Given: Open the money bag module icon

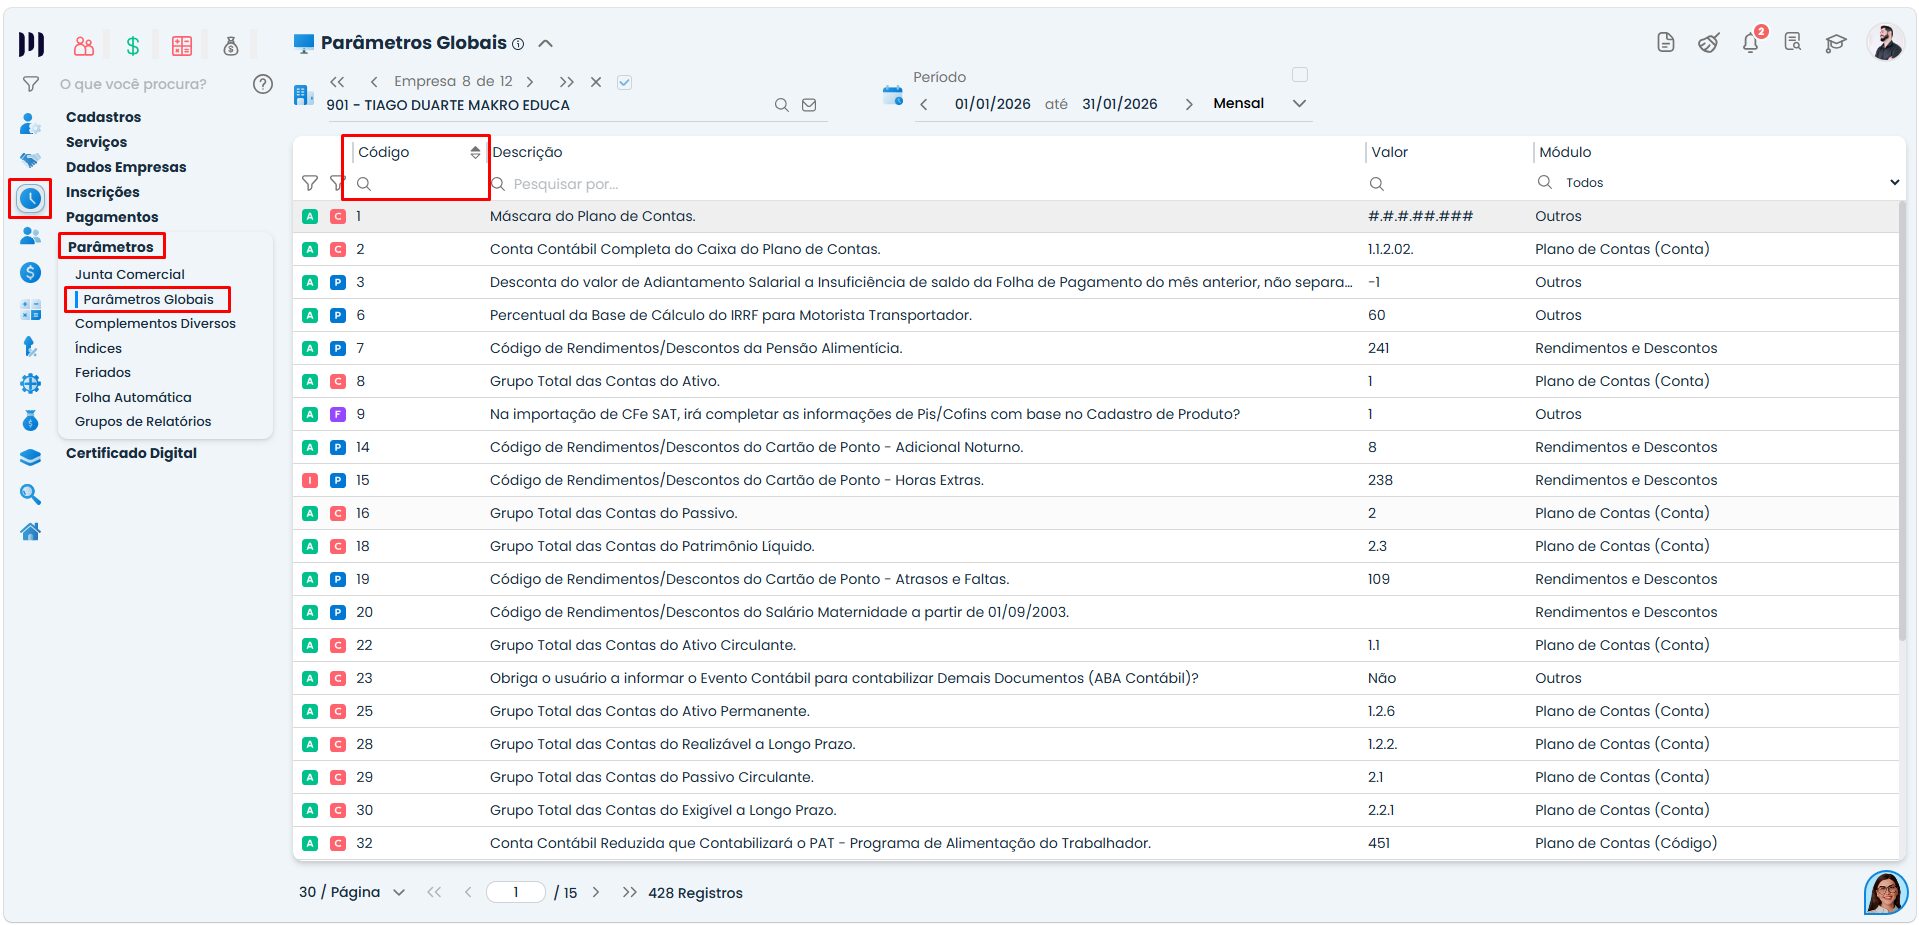Looking at the screenshot, I should (231, 45).
